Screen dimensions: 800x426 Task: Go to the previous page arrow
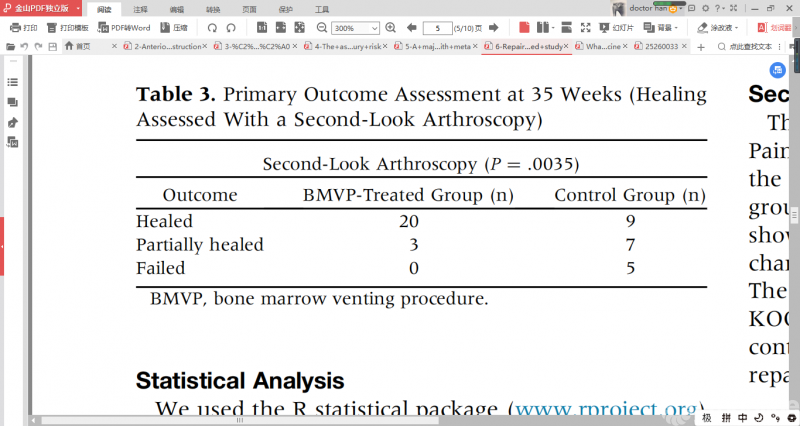click(x=411, y=27)
